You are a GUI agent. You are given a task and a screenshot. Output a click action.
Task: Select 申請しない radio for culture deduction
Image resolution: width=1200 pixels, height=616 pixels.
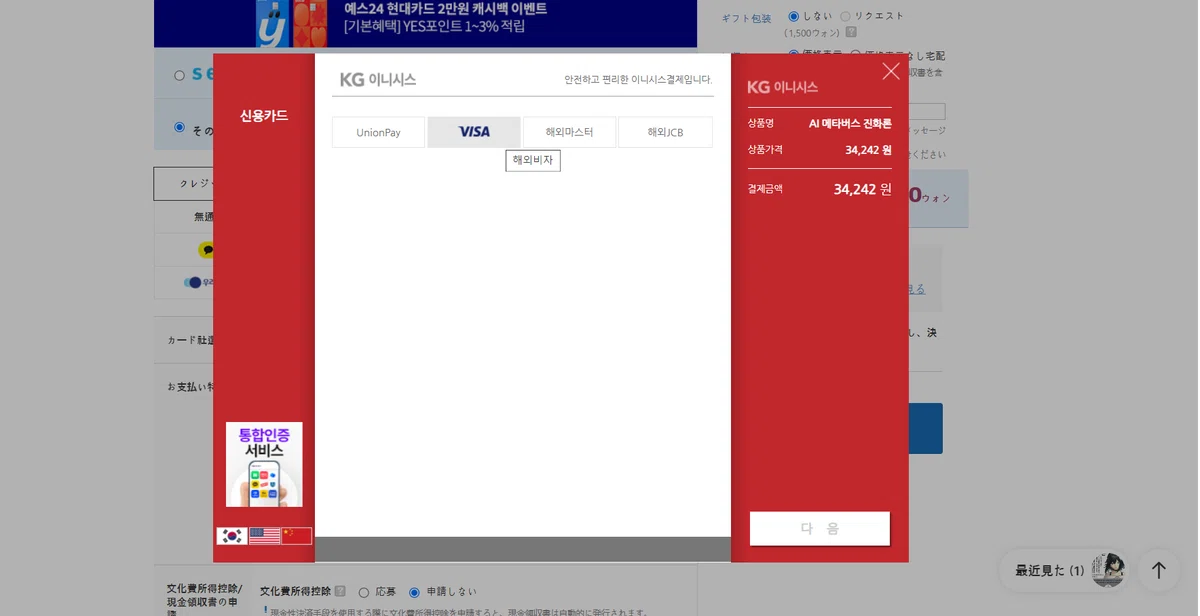pyautogui.click(x=415, y=592)
